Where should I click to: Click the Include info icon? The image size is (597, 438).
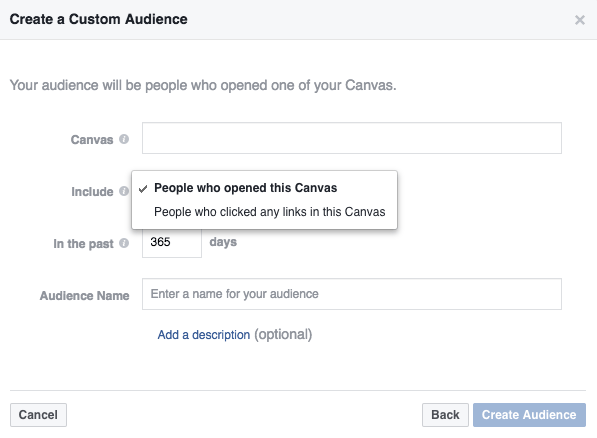tap(124, 191)
